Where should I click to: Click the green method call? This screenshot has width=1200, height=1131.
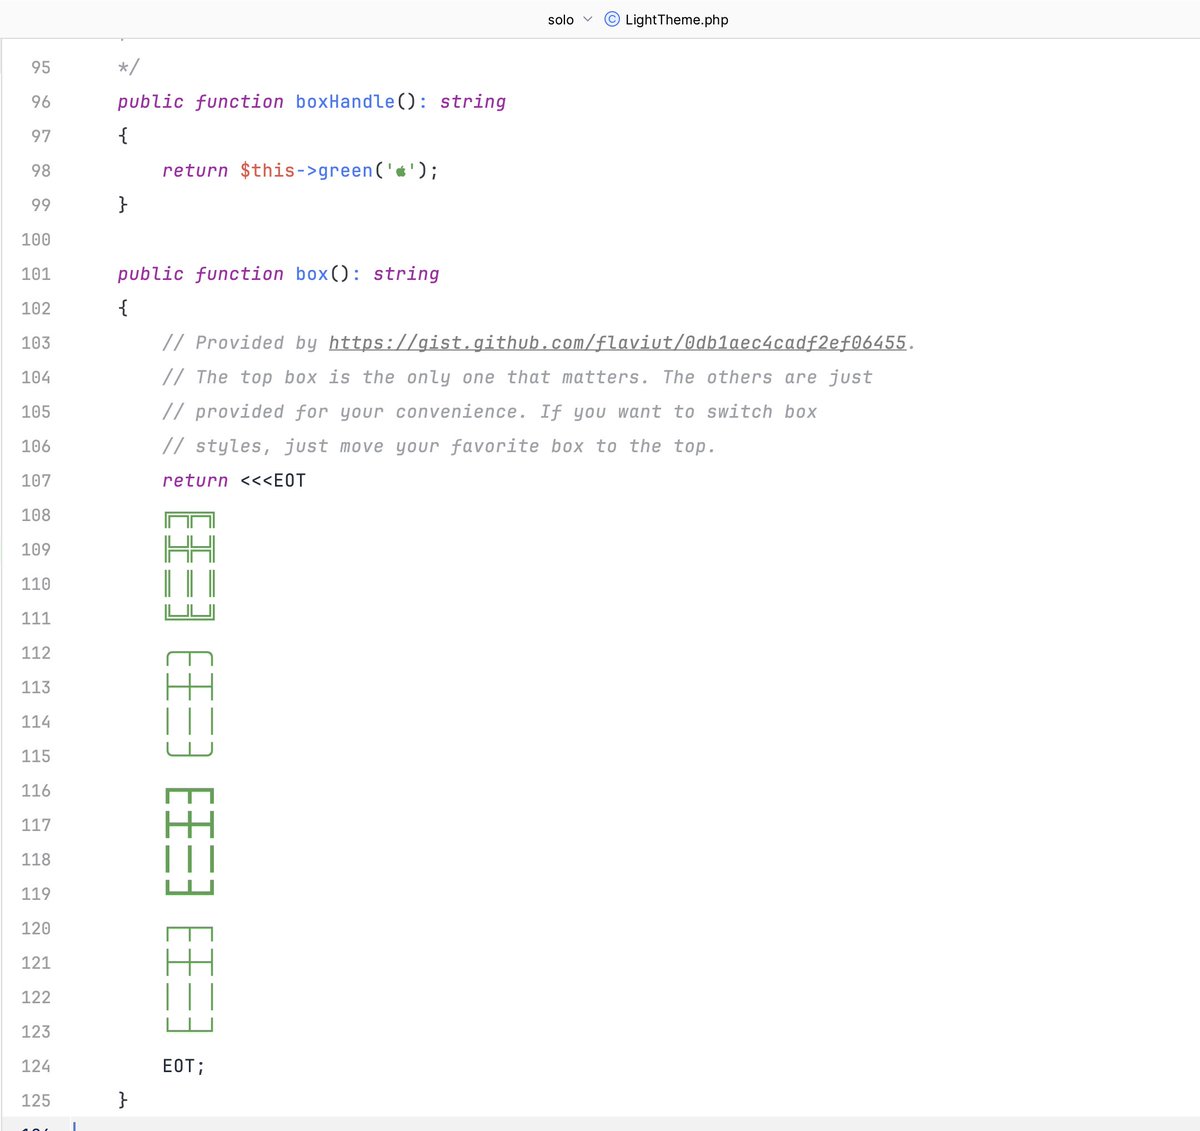[345, 171]
